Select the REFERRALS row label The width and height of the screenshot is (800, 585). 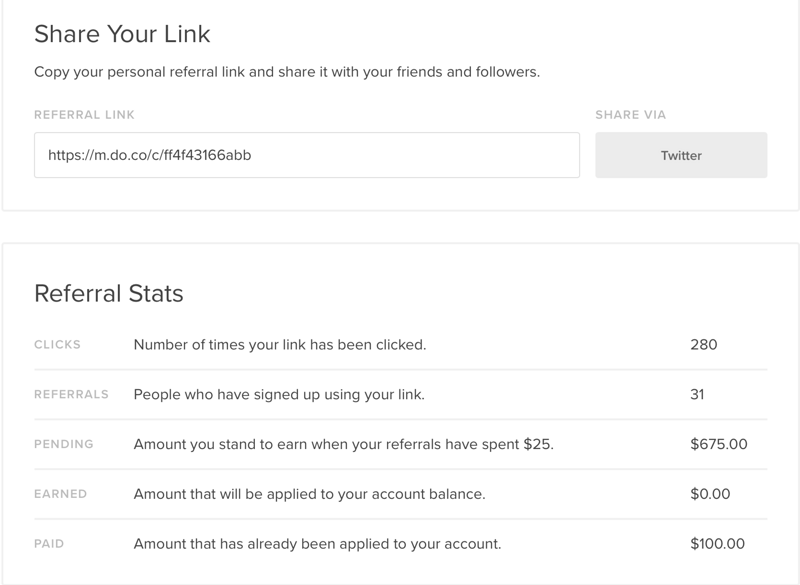click(x=71, y=394)
